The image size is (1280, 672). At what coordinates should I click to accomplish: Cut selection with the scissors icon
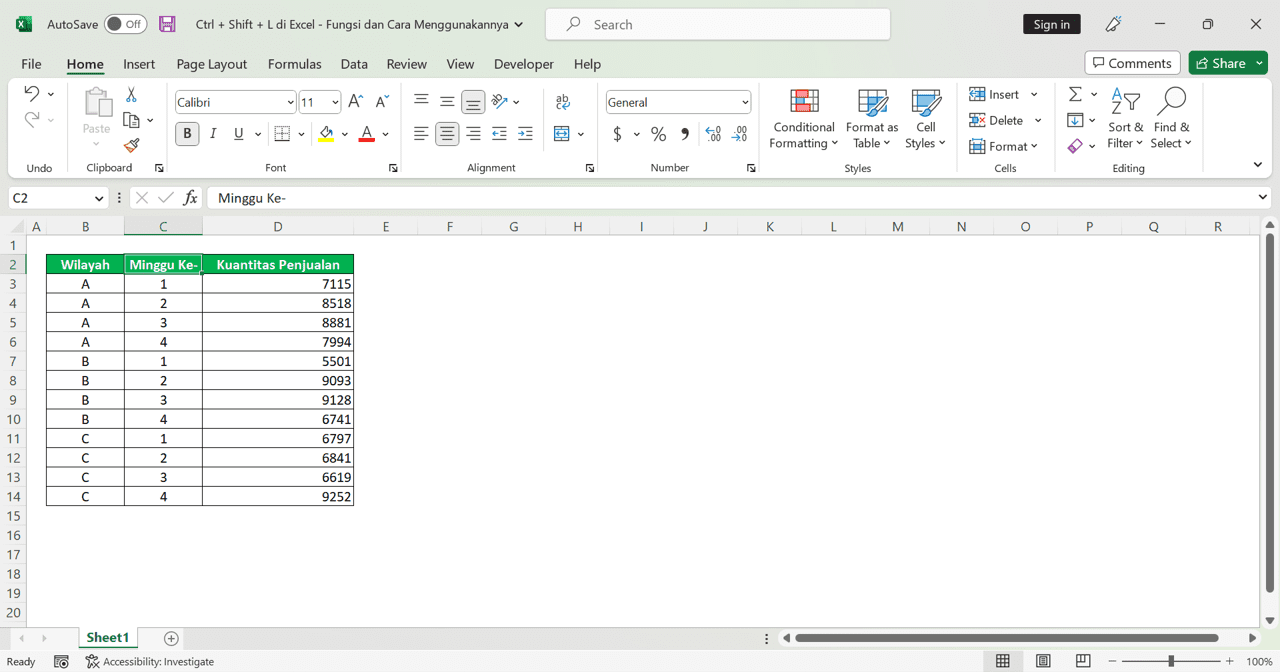click(131, 94)
